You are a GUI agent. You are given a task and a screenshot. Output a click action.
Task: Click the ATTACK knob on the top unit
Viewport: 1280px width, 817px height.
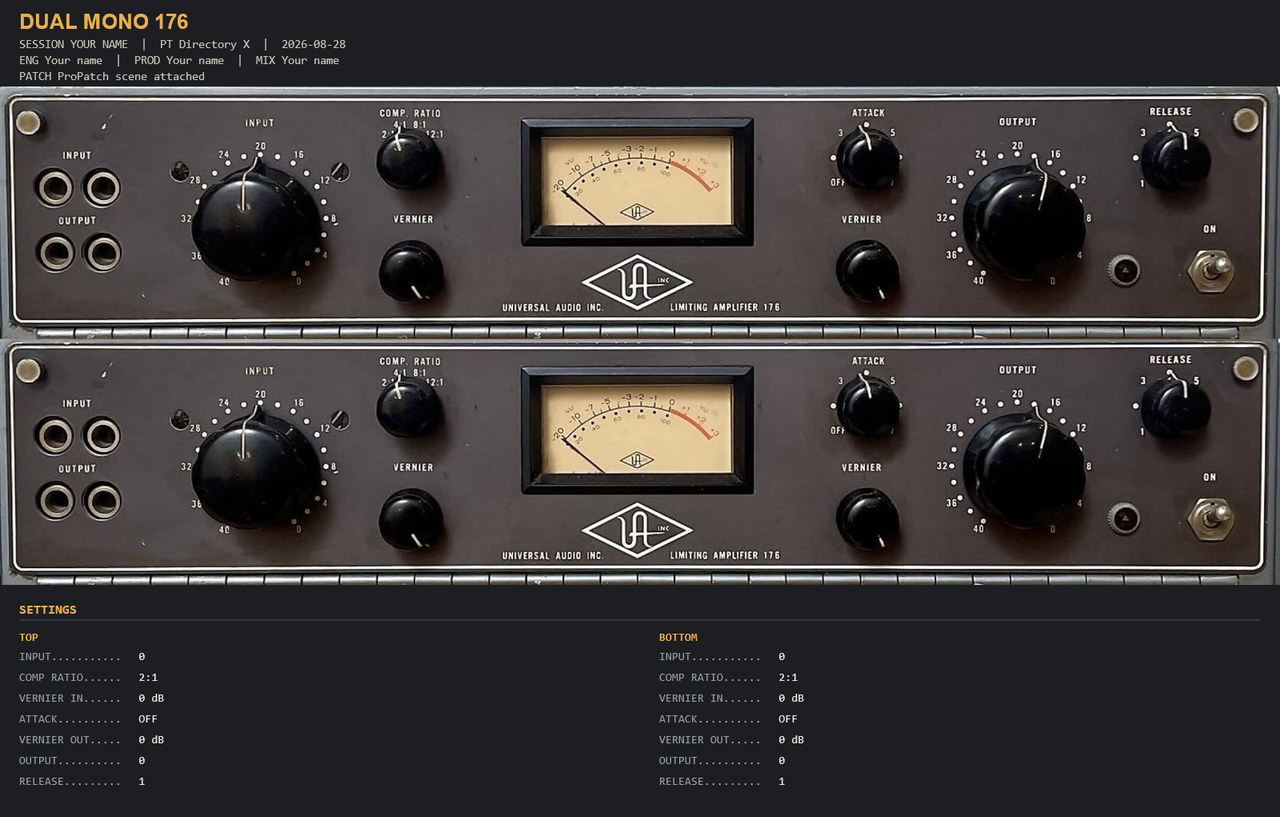[867, 158]
